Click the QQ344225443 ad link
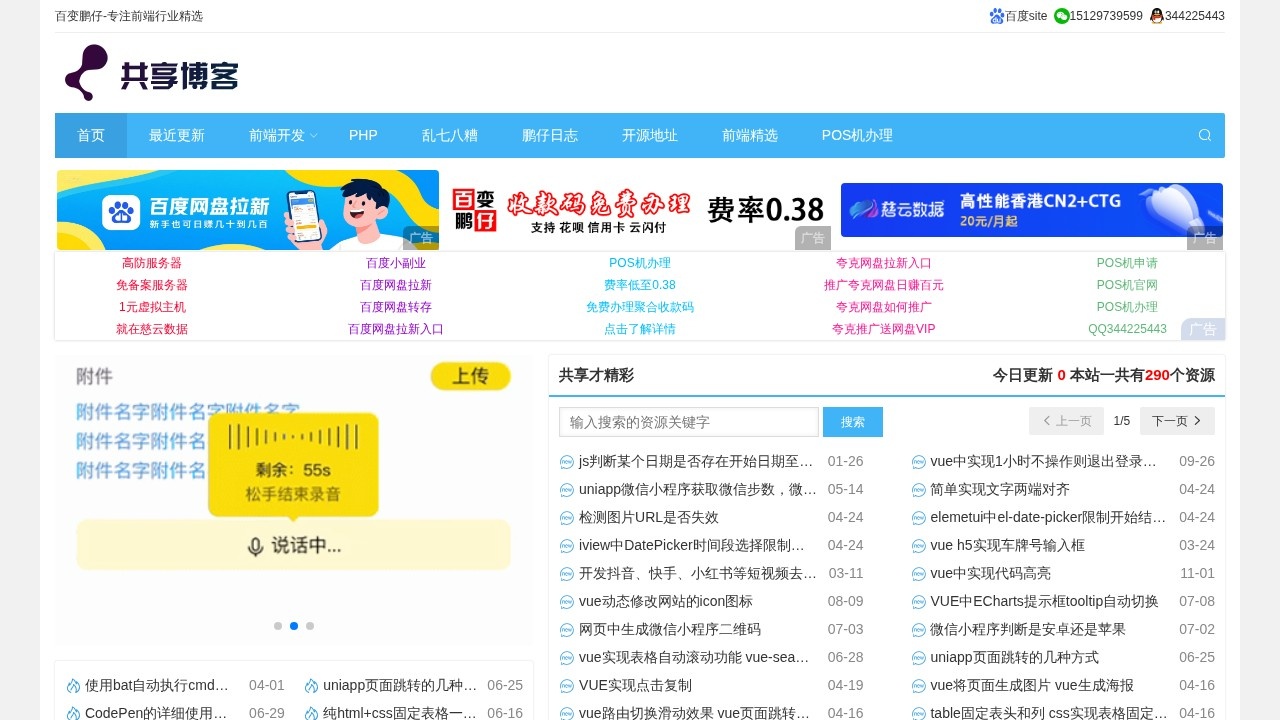This screenshot has height=720, width=1280. tap(1127, 329)
